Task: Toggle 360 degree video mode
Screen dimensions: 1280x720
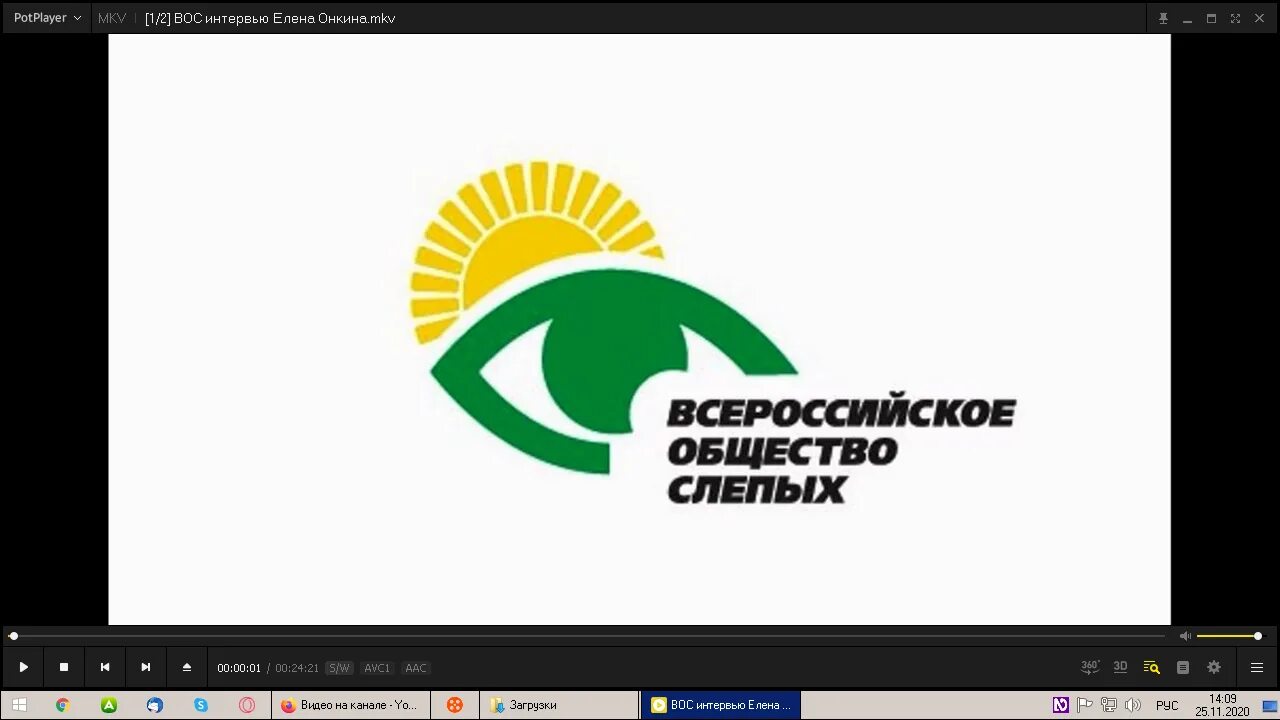Action: (x=1090, y=667)
